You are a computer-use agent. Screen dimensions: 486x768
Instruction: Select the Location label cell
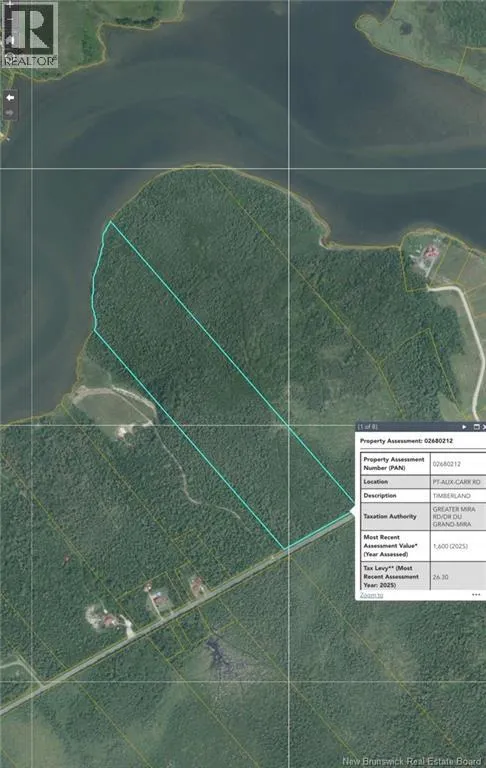[396, 482]
